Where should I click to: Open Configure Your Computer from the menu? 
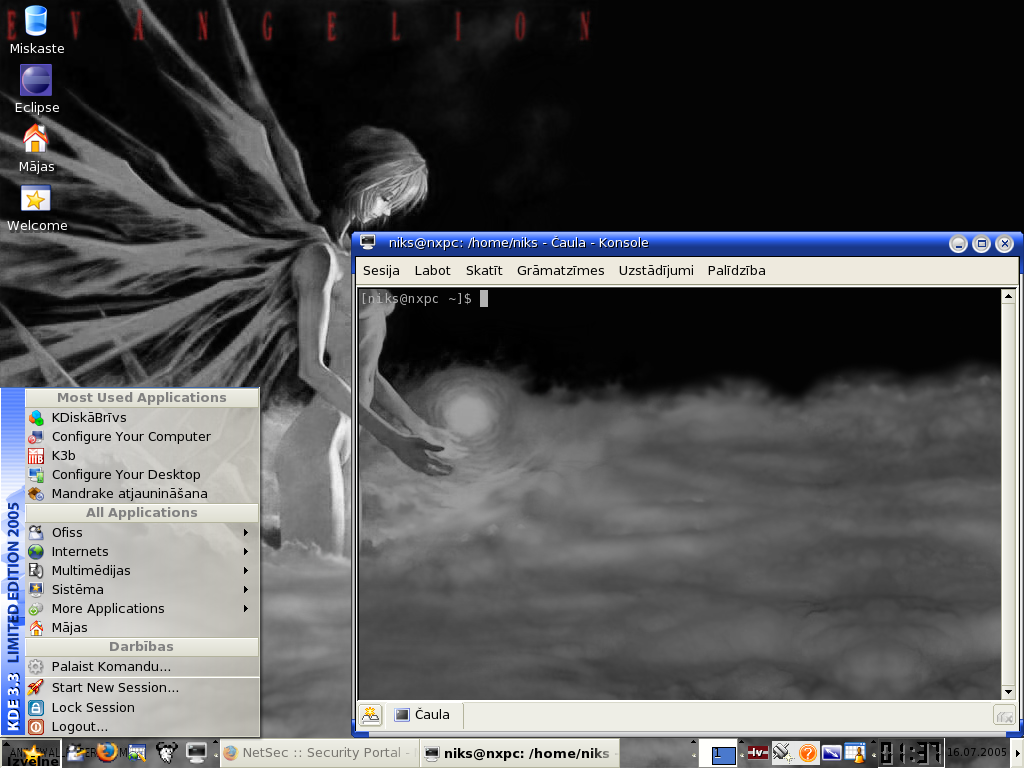pos(142,436)
